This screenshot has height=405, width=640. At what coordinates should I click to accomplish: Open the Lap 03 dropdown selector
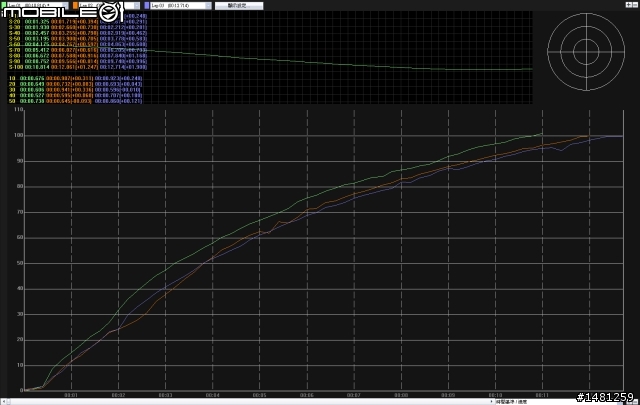click(181, 6)
